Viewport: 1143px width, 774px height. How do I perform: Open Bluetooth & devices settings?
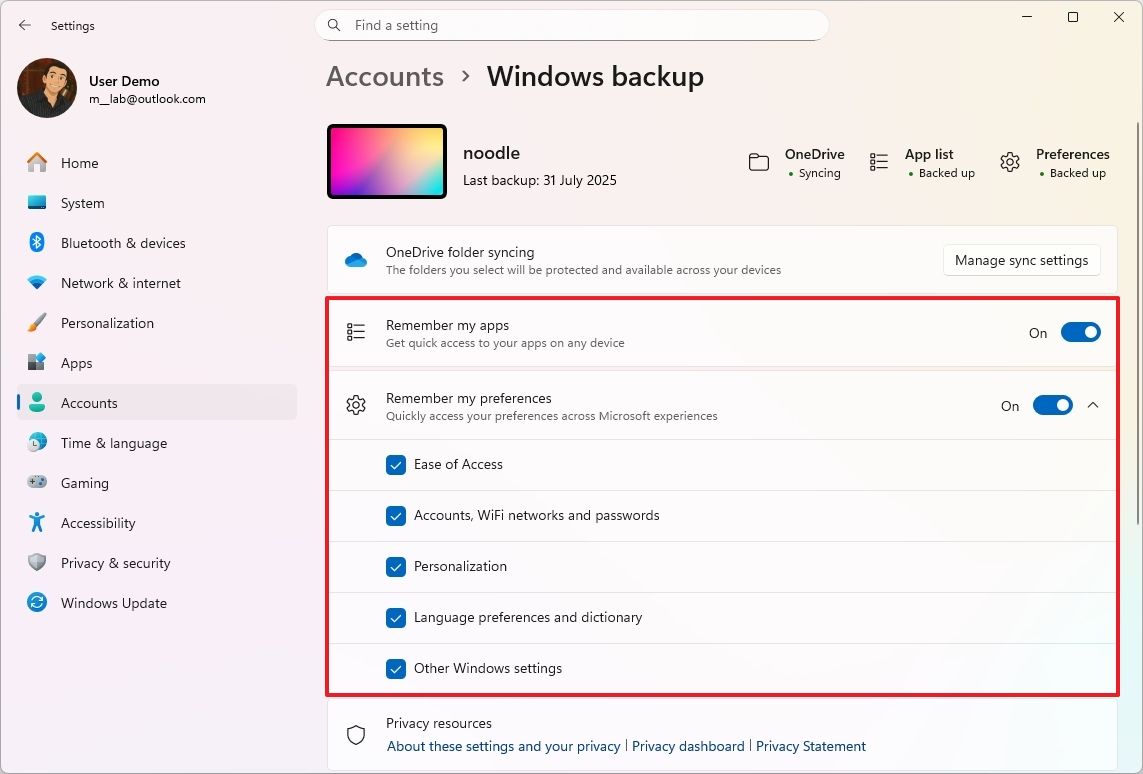(x=123, y=243)
